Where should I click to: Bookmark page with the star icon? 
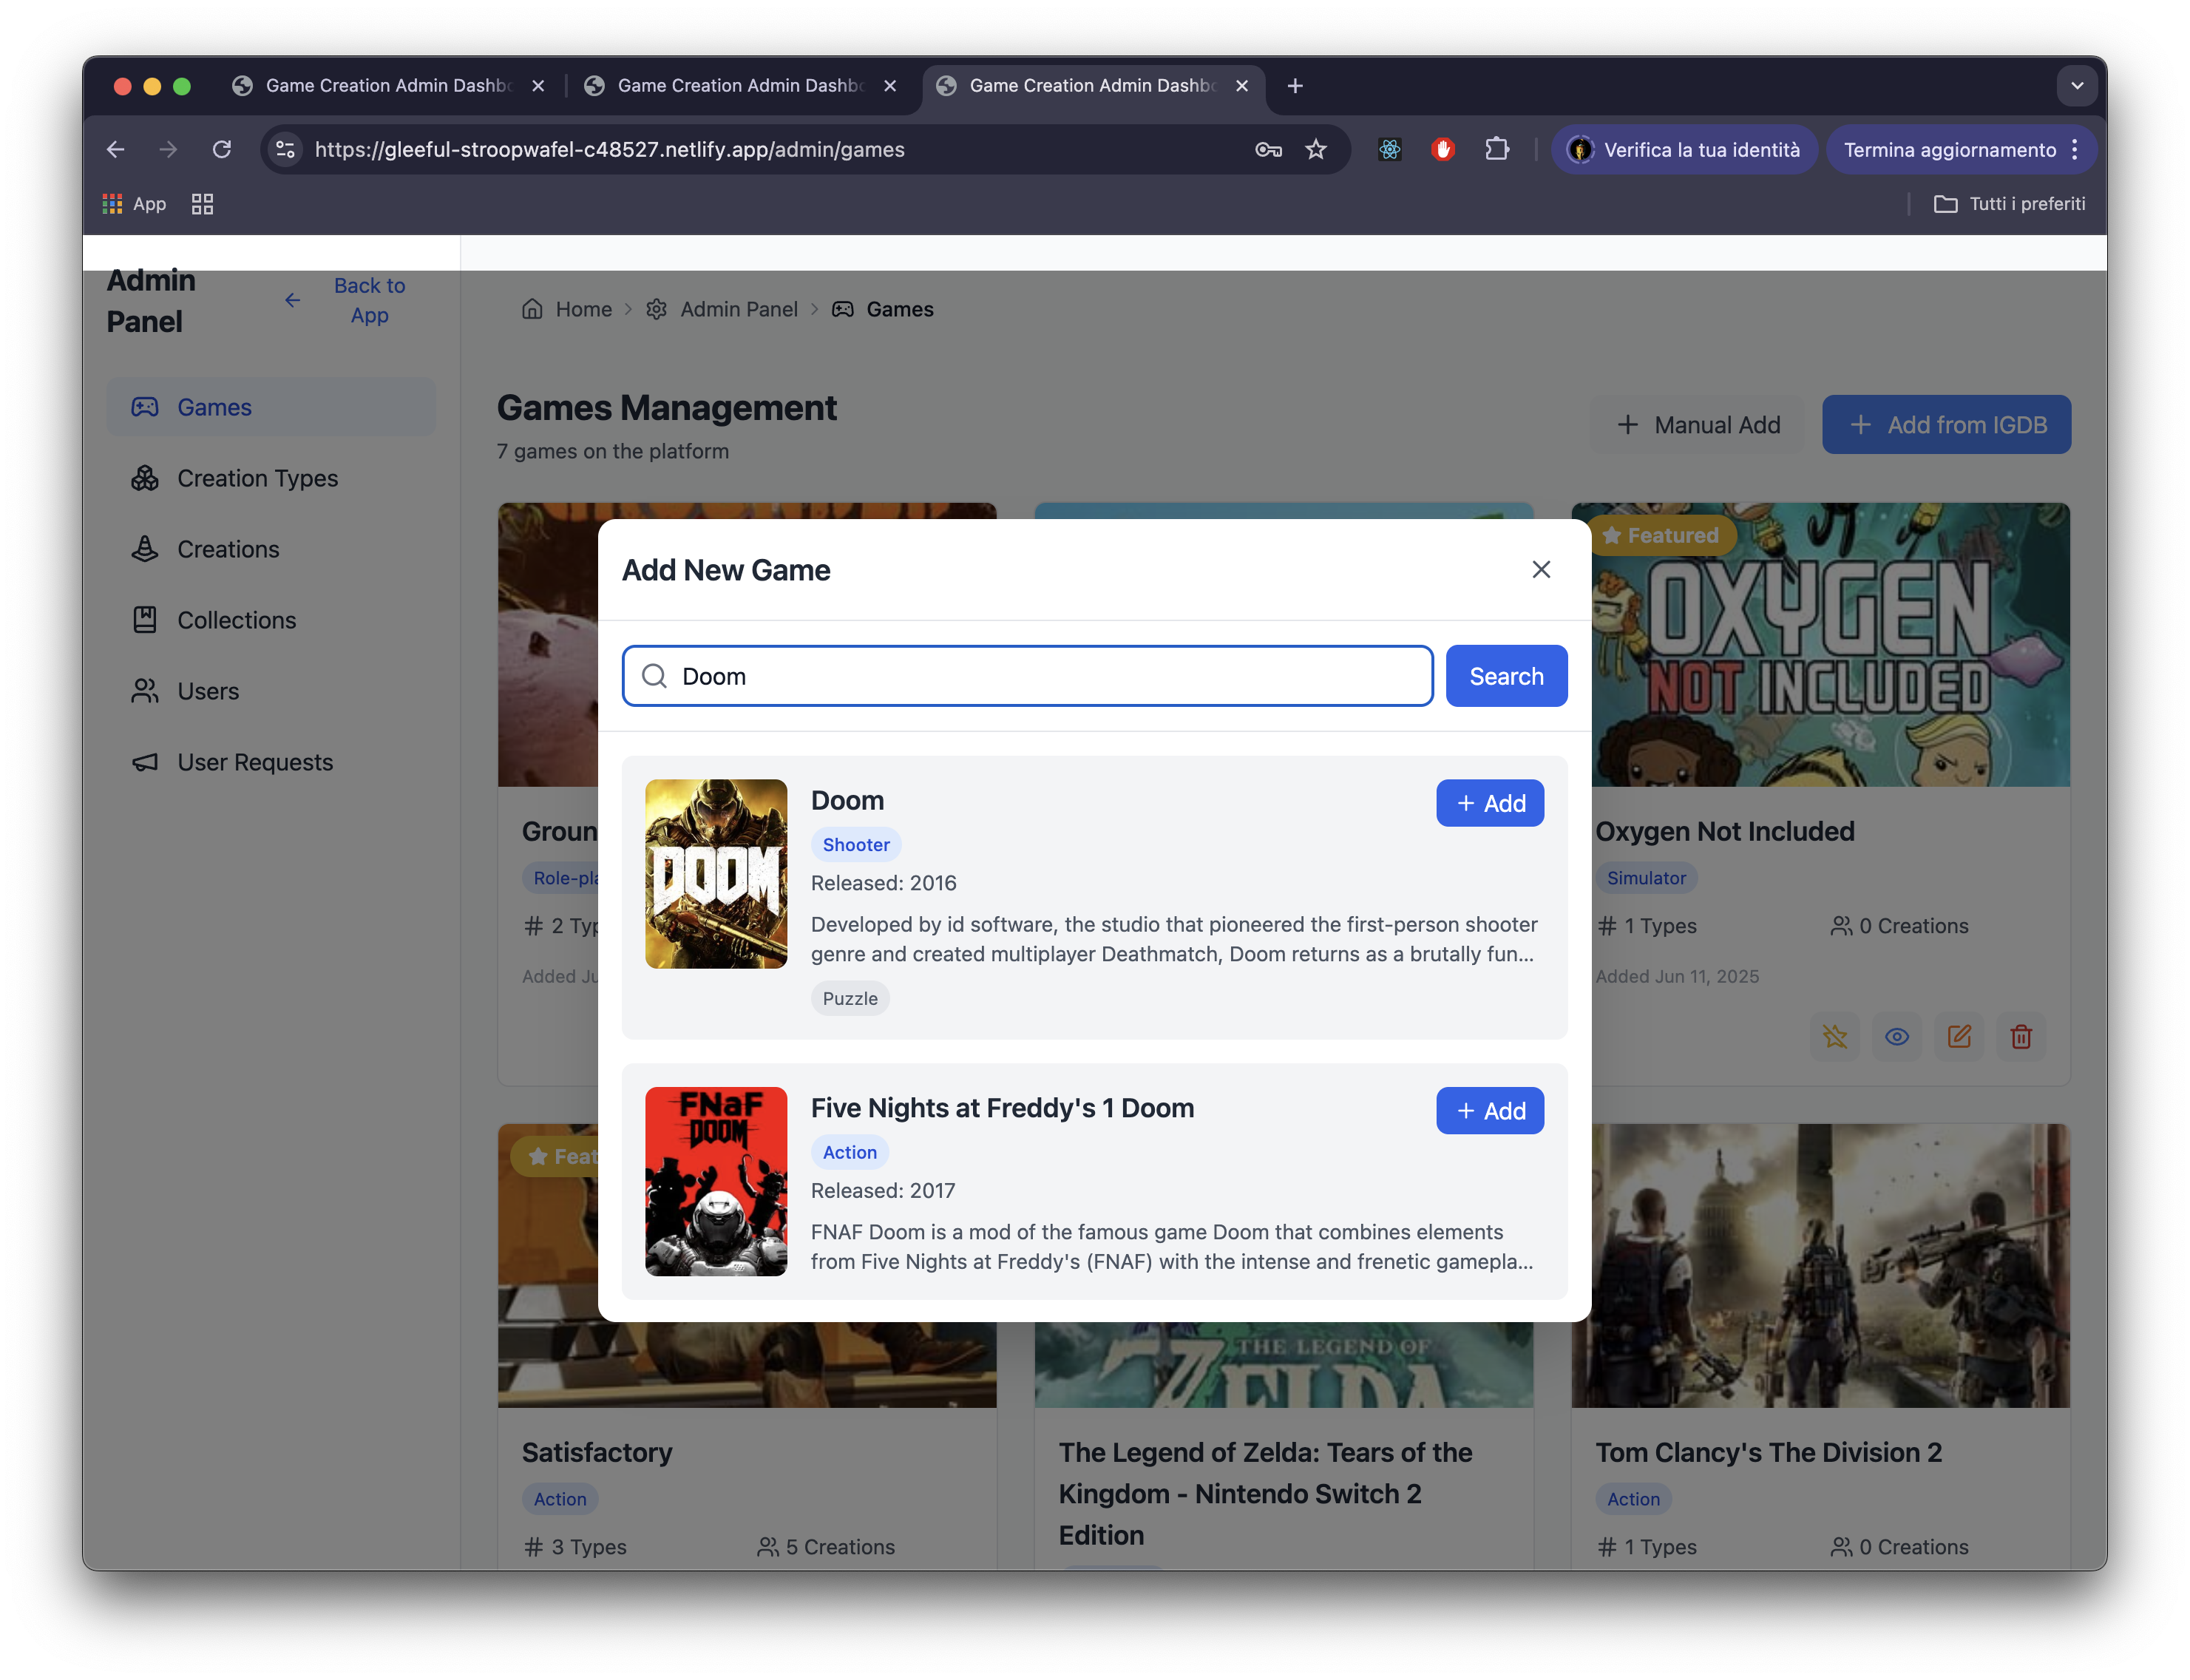coord(1315,149)
